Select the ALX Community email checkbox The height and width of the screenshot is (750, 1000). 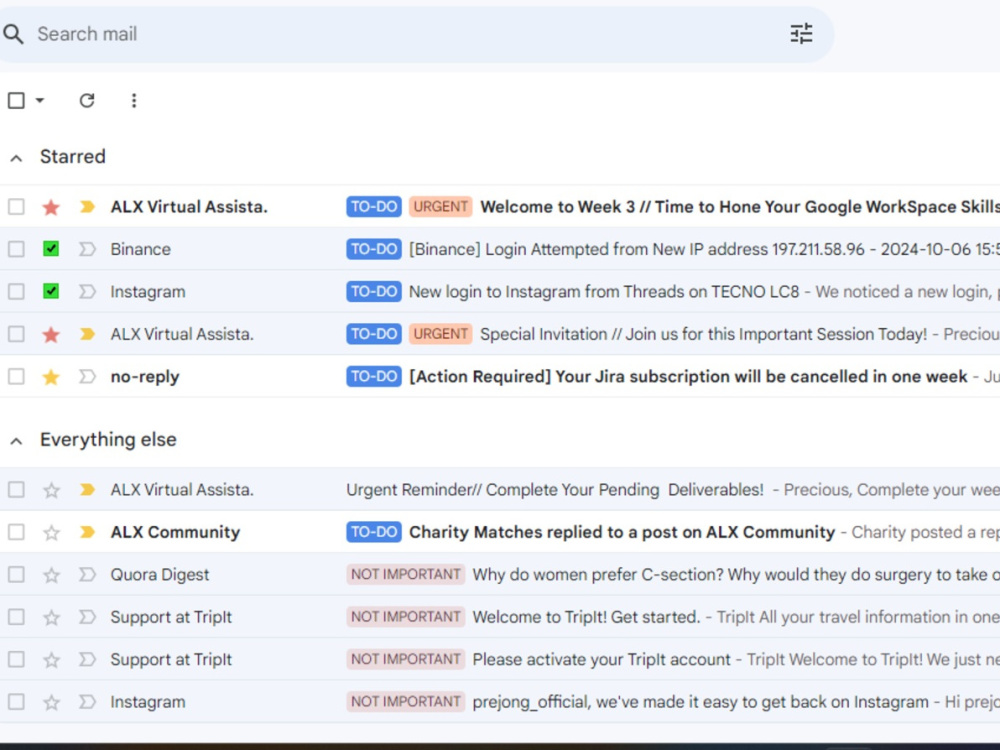click(16, 532)
